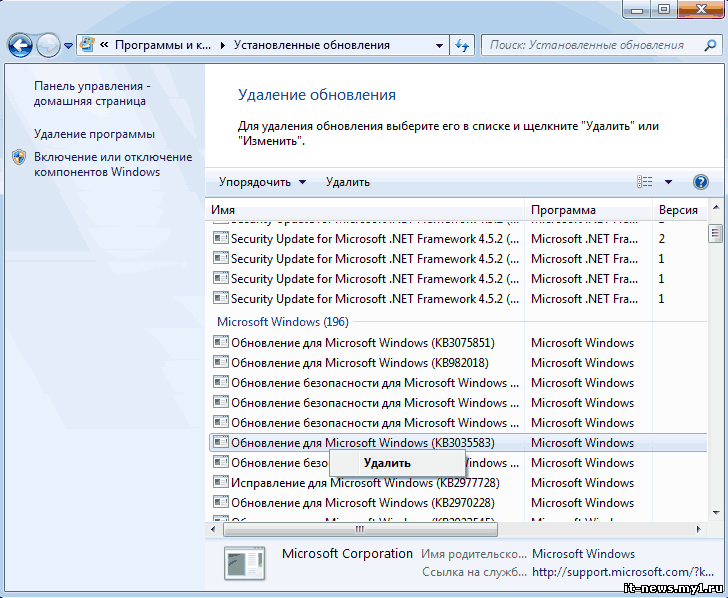Collapse the 'Microsoft Windows (196)' group header
The height and width of the screenshot is (598, 728).
click(x=283, y=322)
